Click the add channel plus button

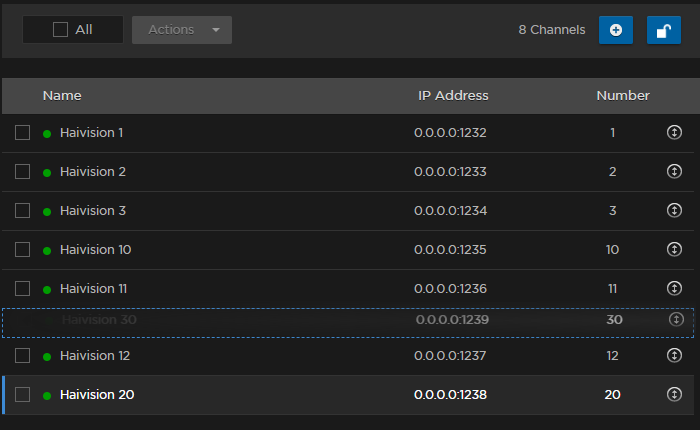tap(615, 30)
